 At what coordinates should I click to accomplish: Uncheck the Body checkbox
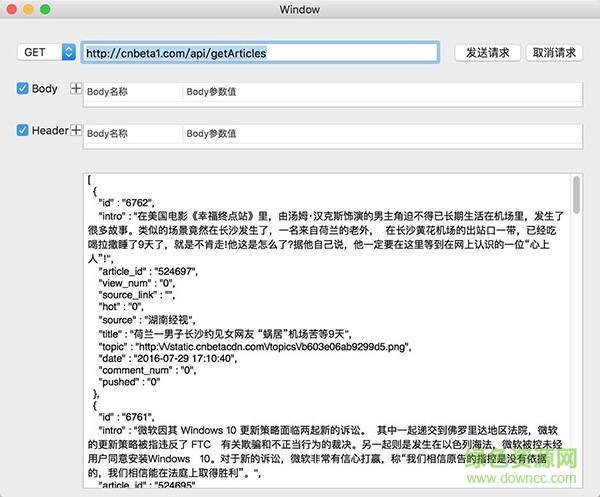pyautogui.click(x=23, y=89)
